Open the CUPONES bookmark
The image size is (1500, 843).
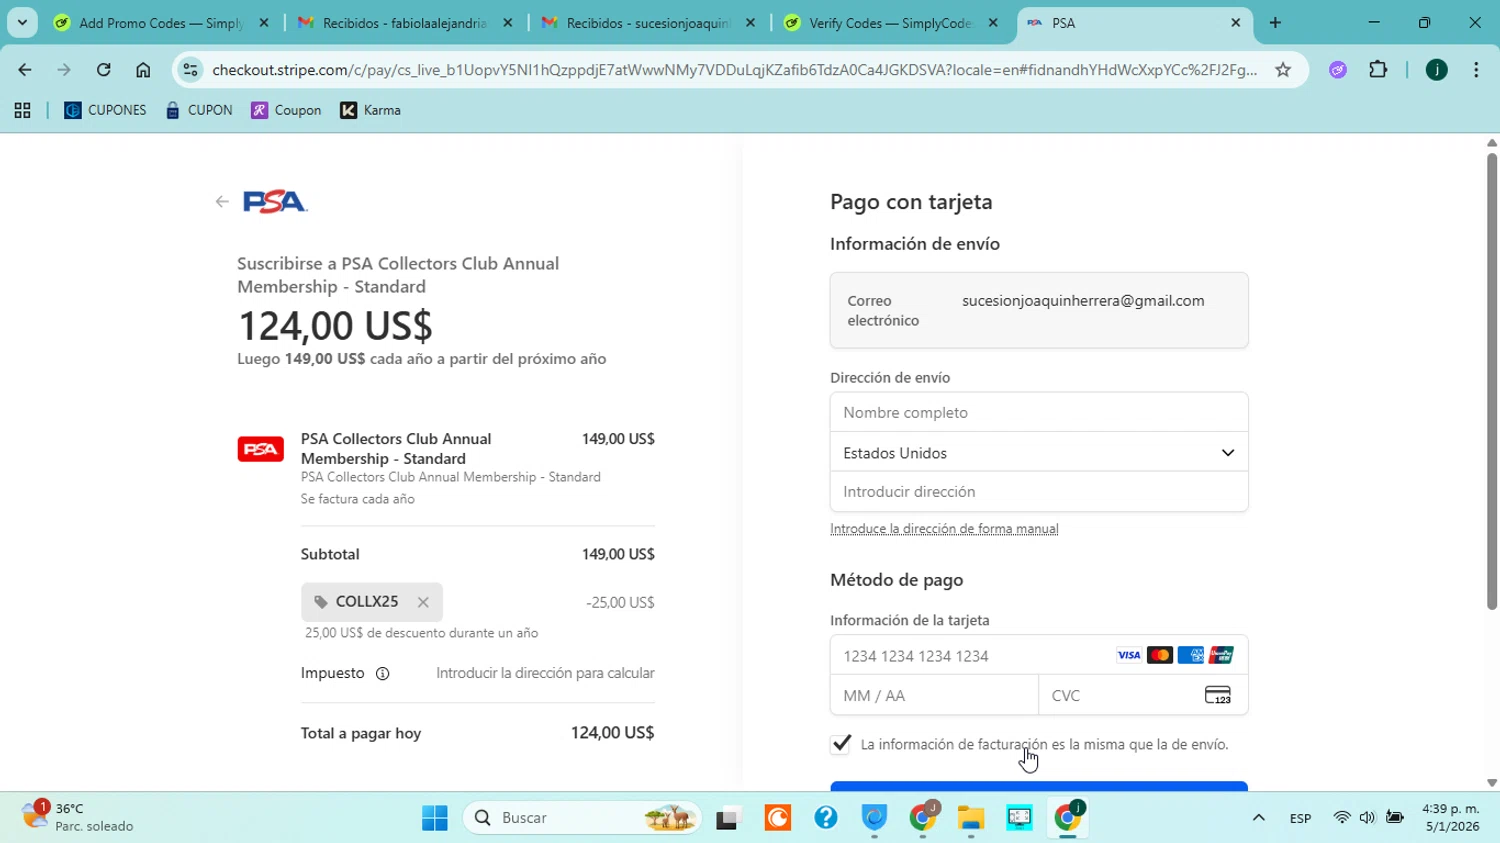pos(105,111)
